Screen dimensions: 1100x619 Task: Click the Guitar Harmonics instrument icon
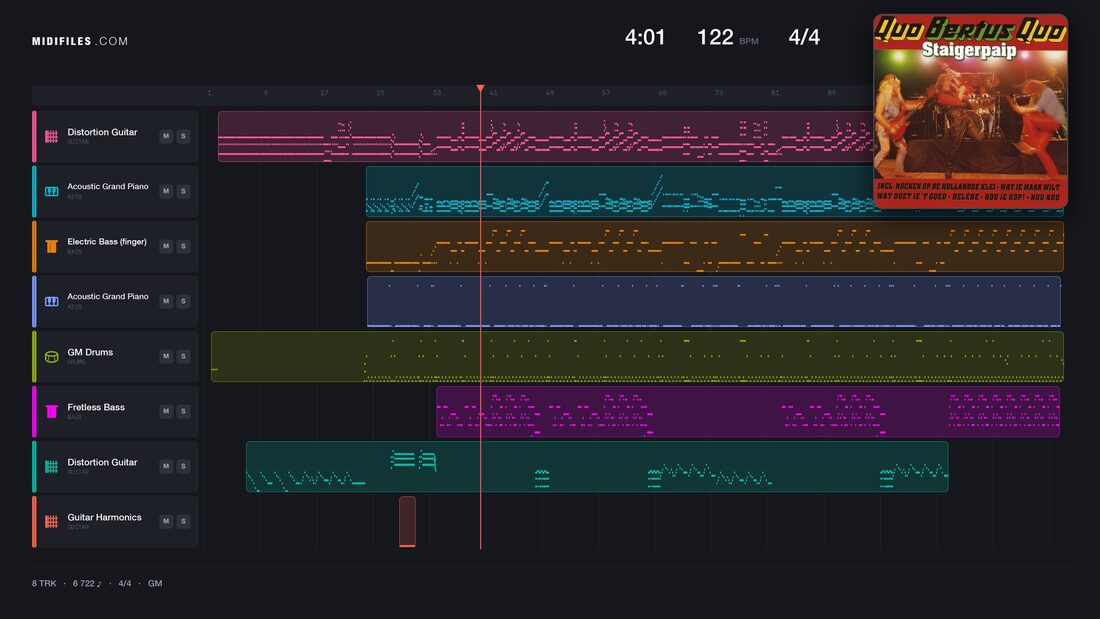[x=51, y=521]
